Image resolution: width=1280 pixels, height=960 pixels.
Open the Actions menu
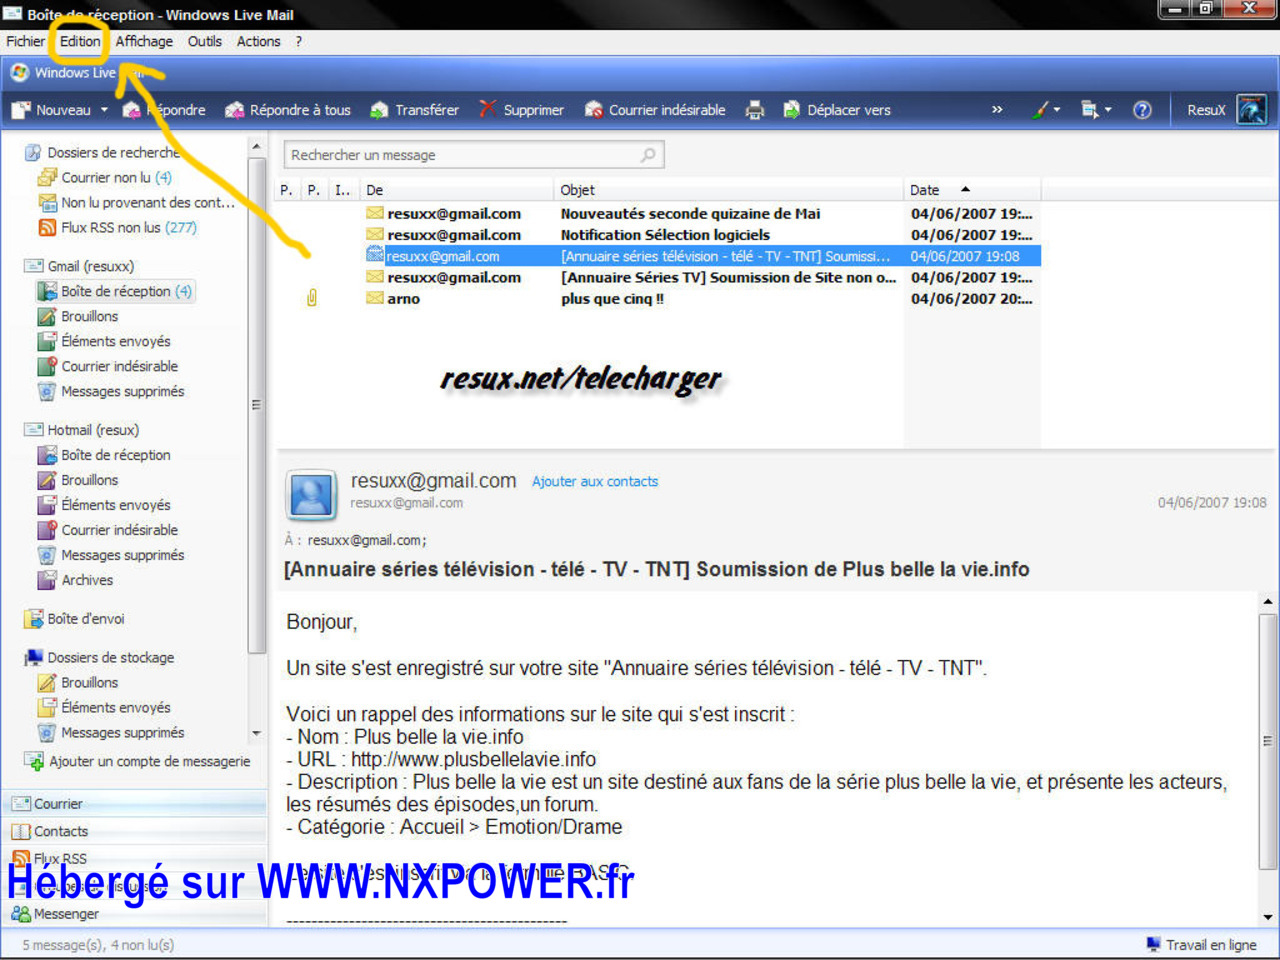[258, 41]
